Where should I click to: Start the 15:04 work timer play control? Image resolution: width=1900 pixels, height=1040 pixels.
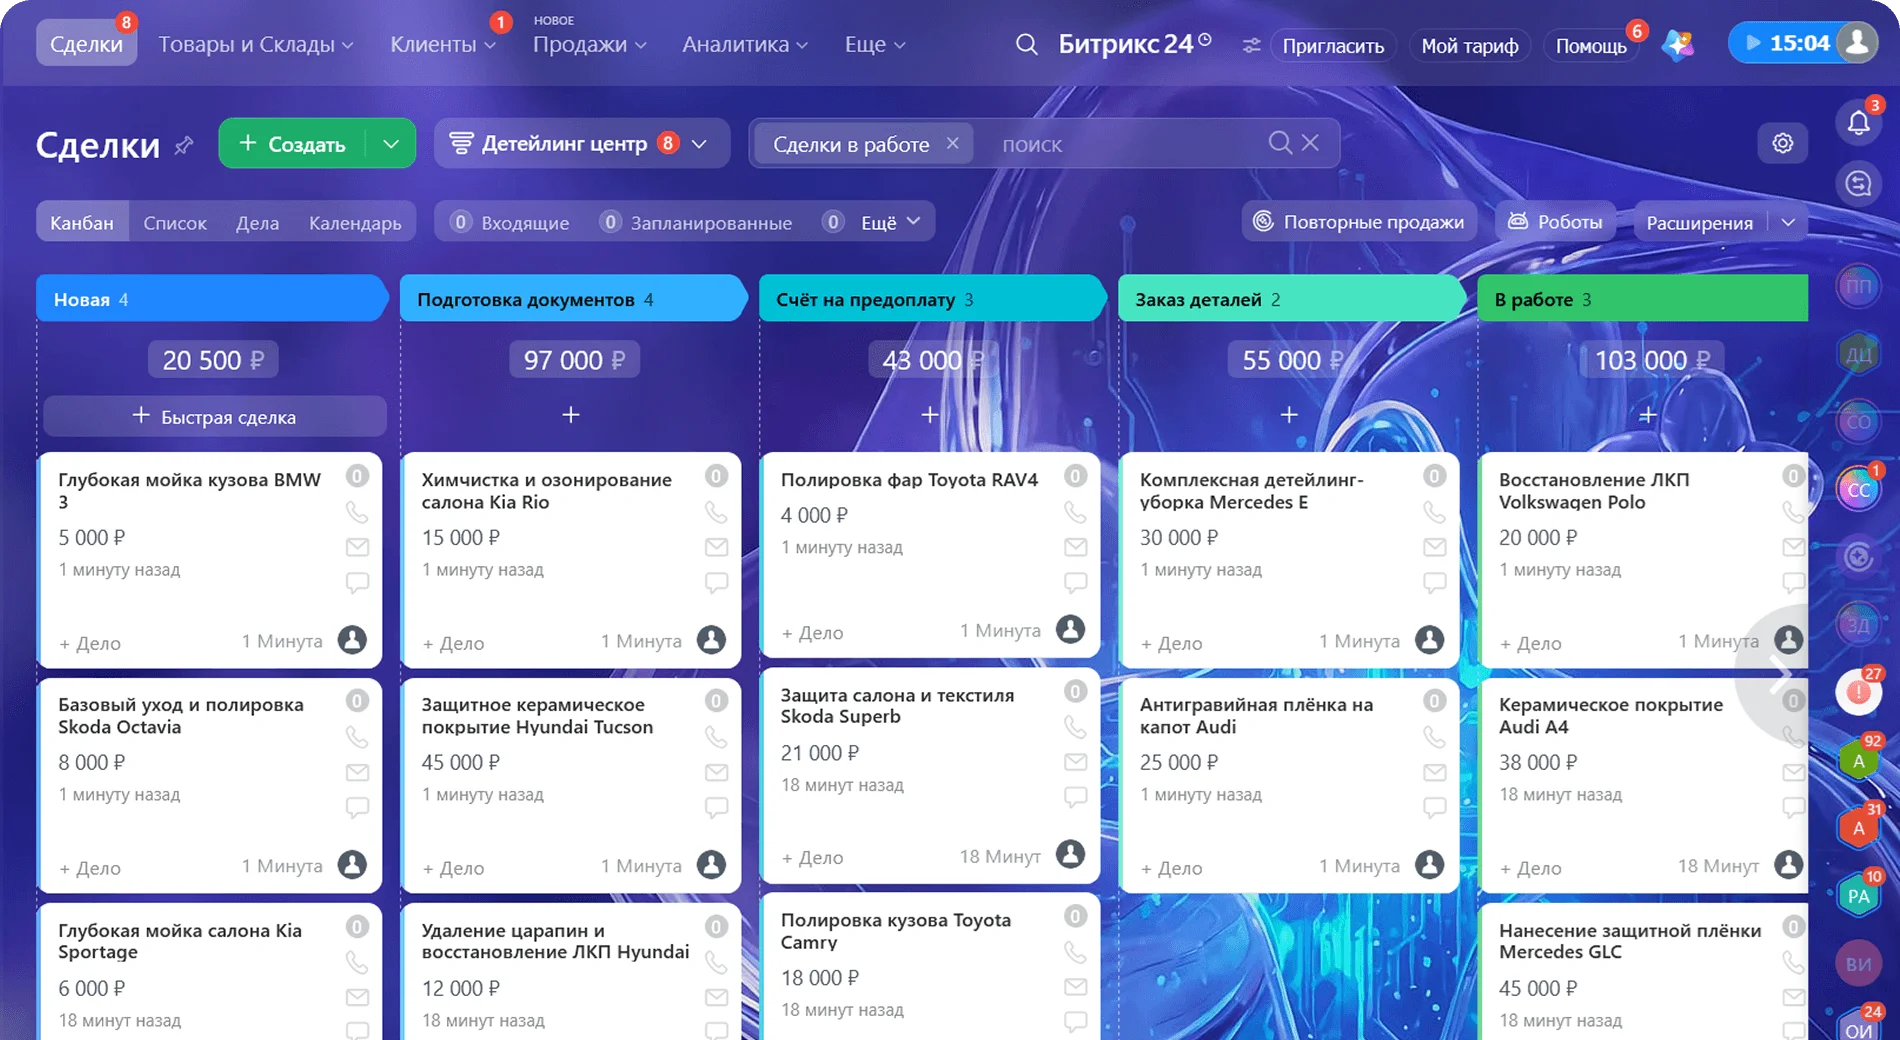pos(1753,43)
